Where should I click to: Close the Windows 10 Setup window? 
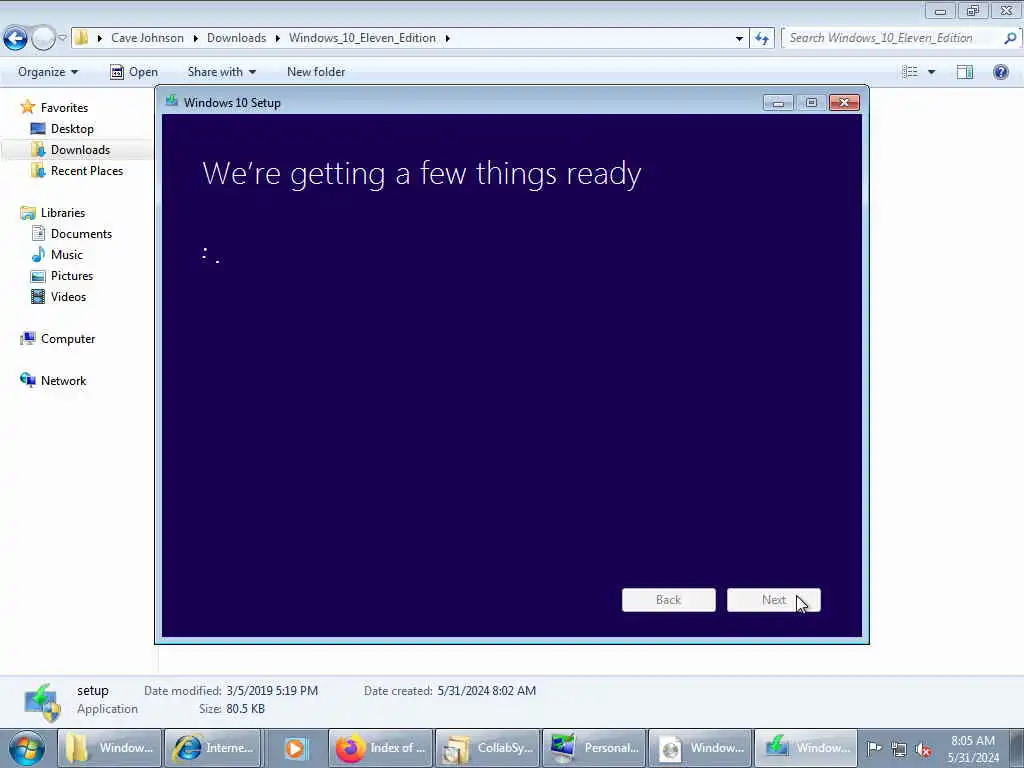[844, 103]
